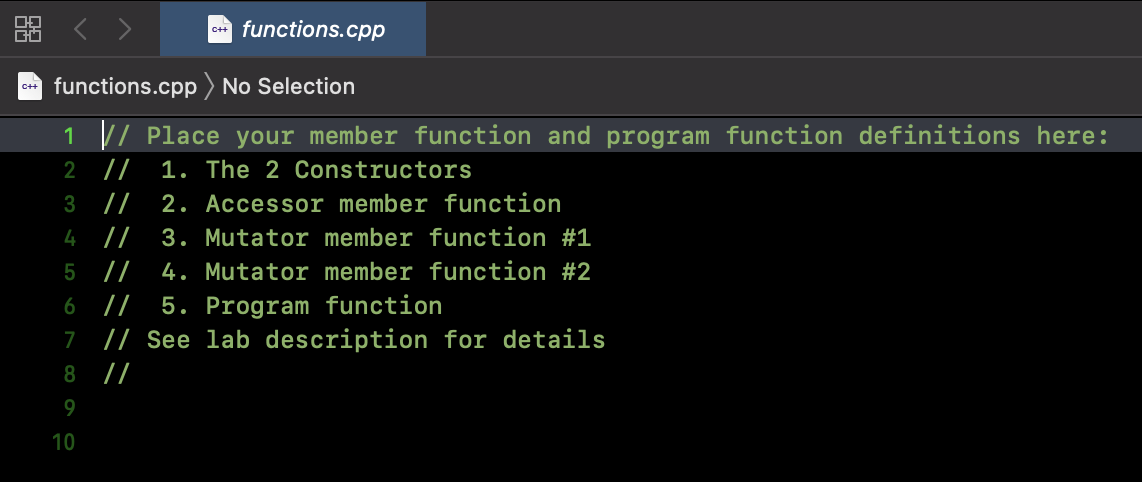1142x482 pixels.
Task: Click the C++ icon in functions.cpp tab
Action: [220, 29]
